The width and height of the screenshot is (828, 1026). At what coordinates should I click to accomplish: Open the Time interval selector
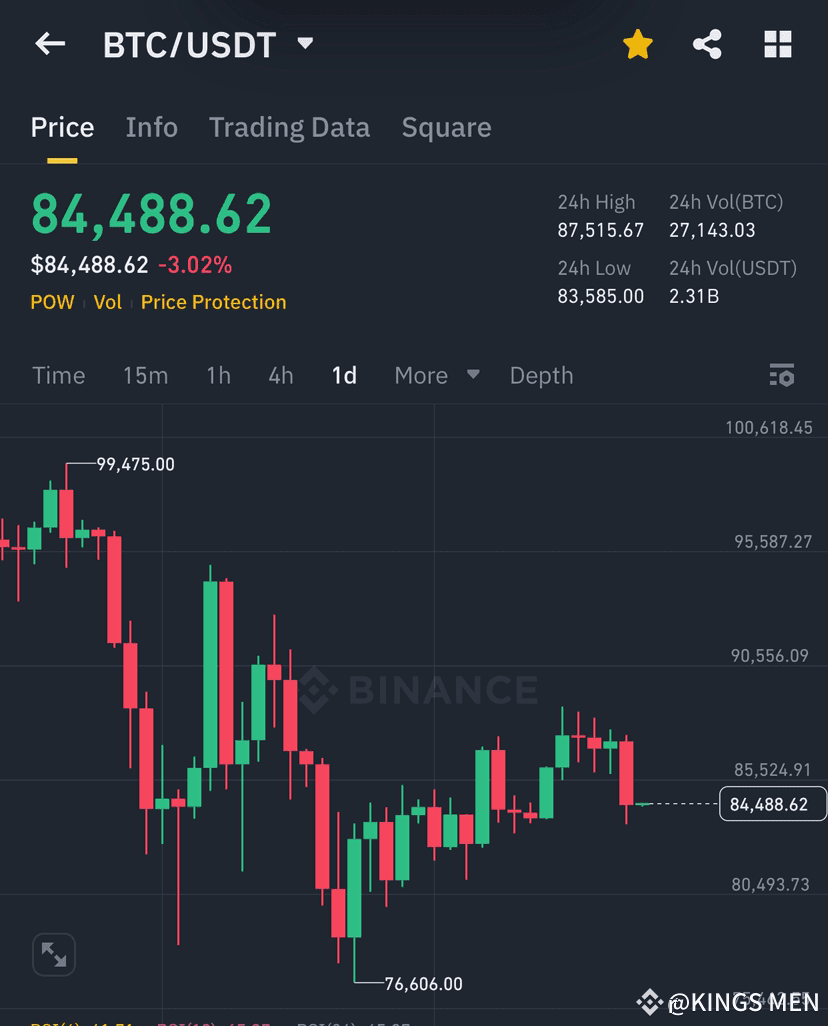(x=58, y=375)
